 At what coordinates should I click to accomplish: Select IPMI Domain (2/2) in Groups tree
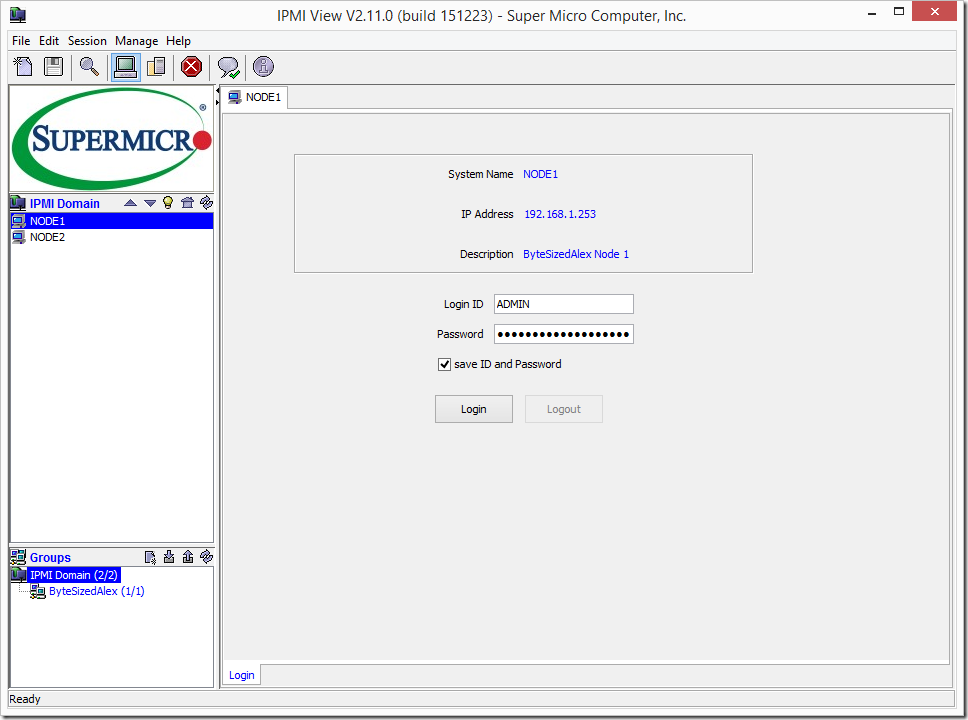click(73, 576)
